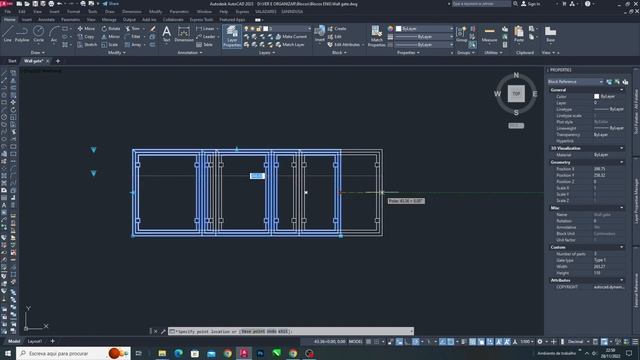Click Match Properties

376,36
